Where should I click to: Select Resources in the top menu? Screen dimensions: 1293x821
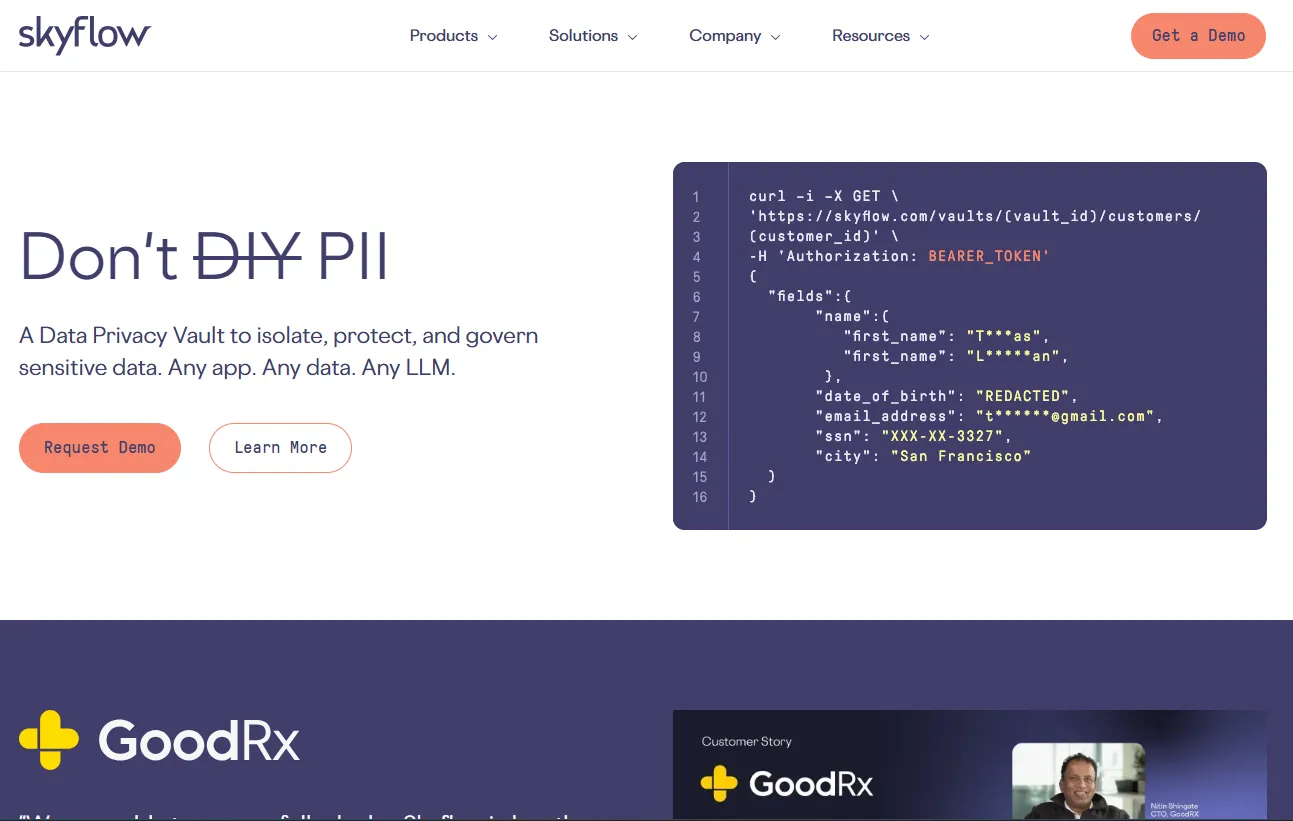coord(870,35)
